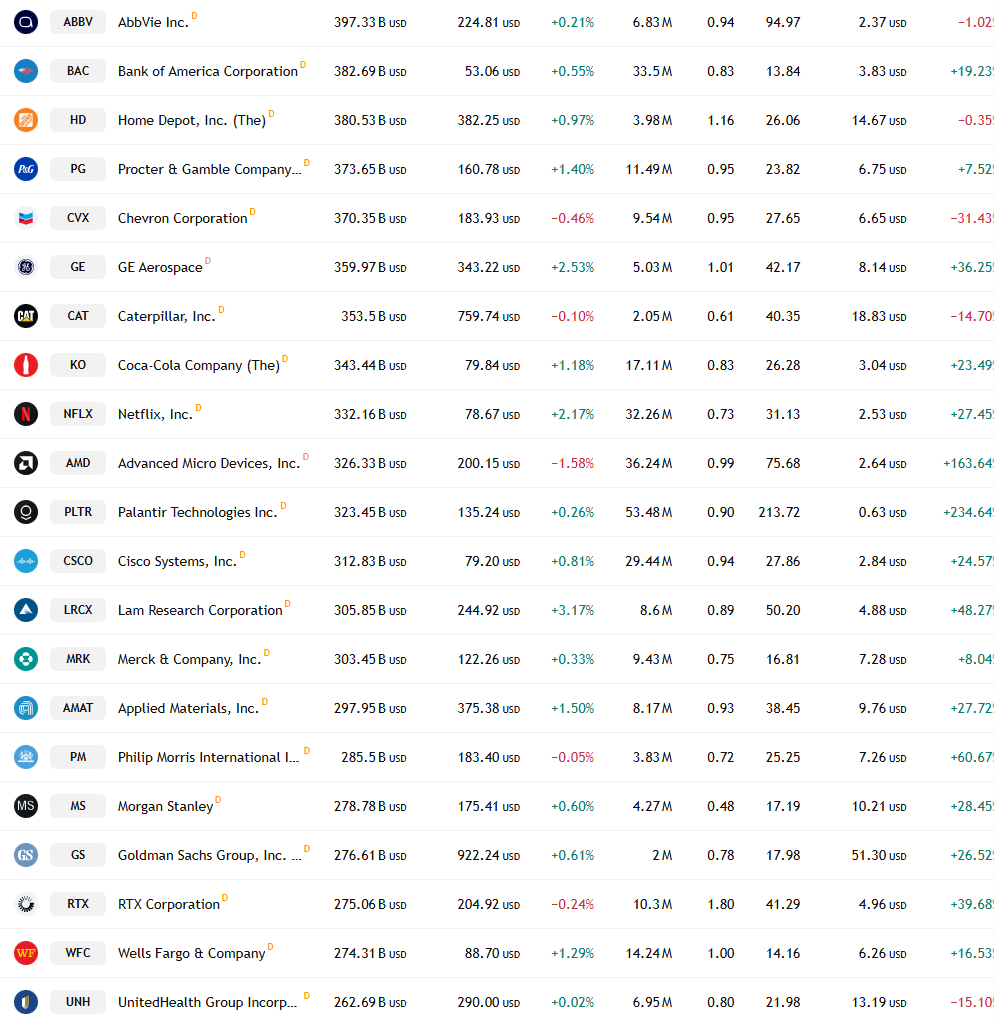This screenshot has height=1023, width=994.
Task: Click the +3.17% change for Lam Research
Action: pos(572,610)
